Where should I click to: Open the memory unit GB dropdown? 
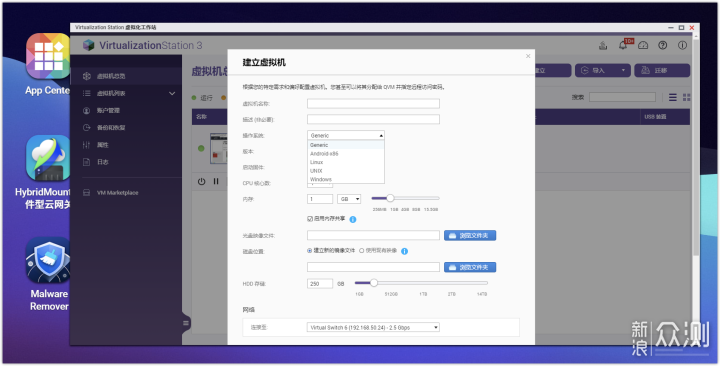tap(349, 199)
